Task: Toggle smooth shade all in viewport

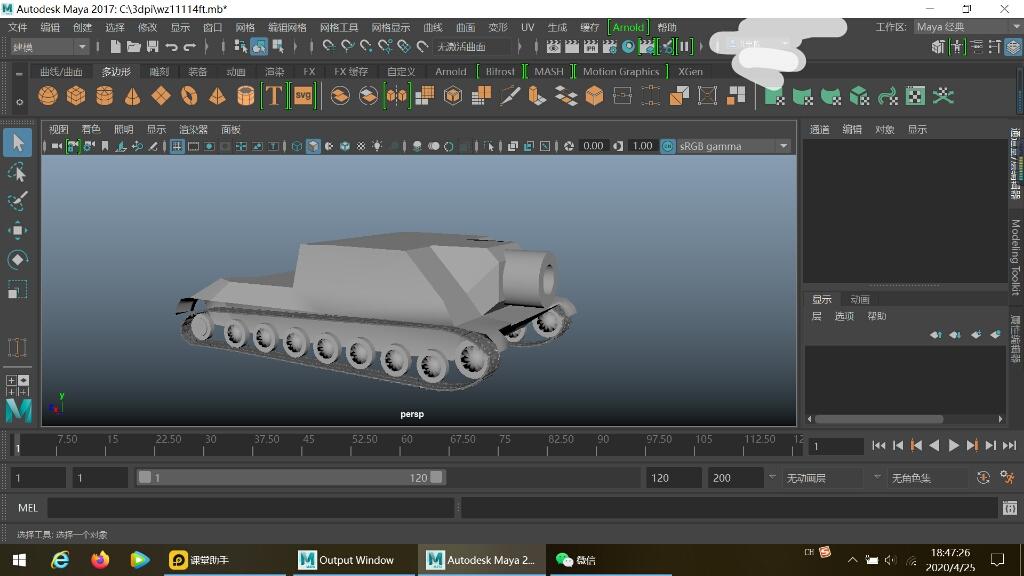Action: (x=313, y=146)
